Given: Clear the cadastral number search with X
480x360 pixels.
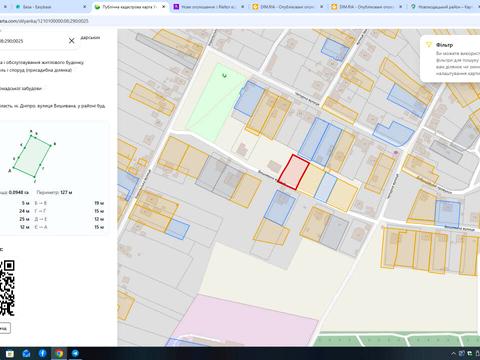Looking at the screenshot, I should [71, 41].
